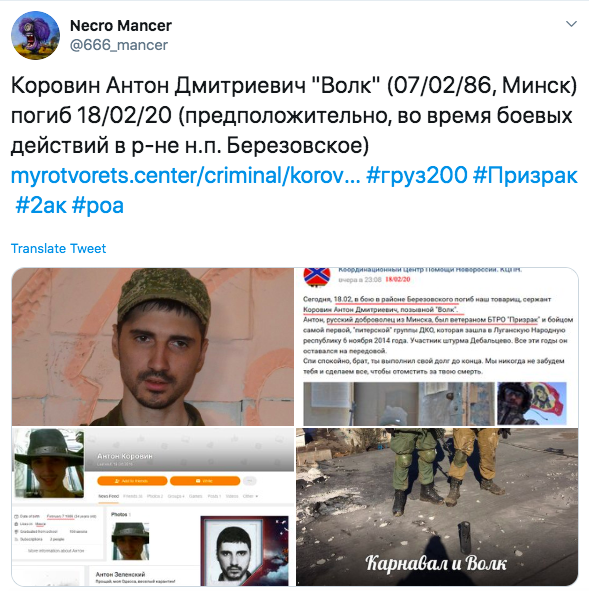This screenshot has height=591, width=589.
Task: Click the orange Add to friends button
Action: (x=132, y=481)
